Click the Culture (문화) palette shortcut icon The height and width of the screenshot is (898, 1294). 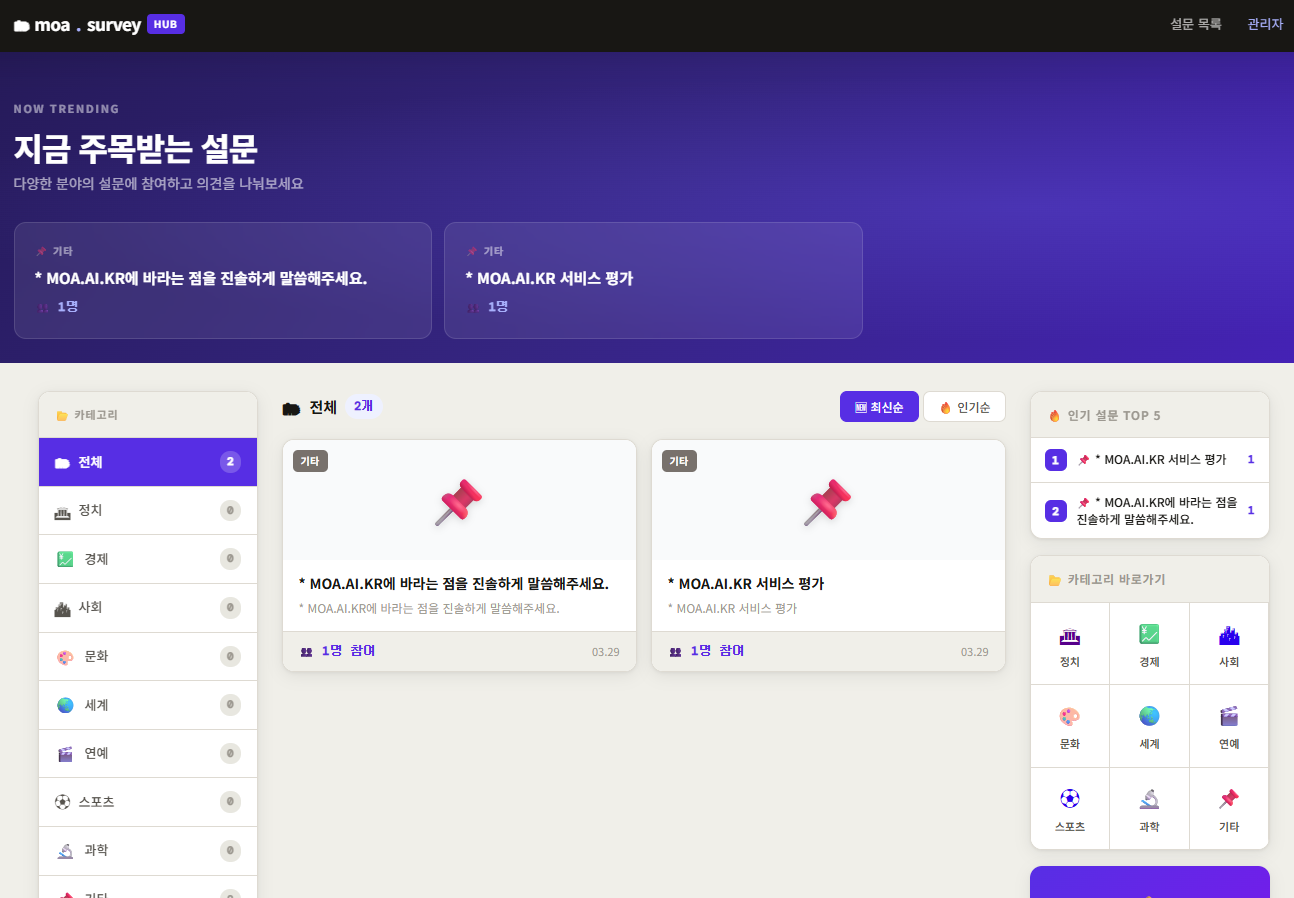pyautogui.click(x=1069, y=717)
